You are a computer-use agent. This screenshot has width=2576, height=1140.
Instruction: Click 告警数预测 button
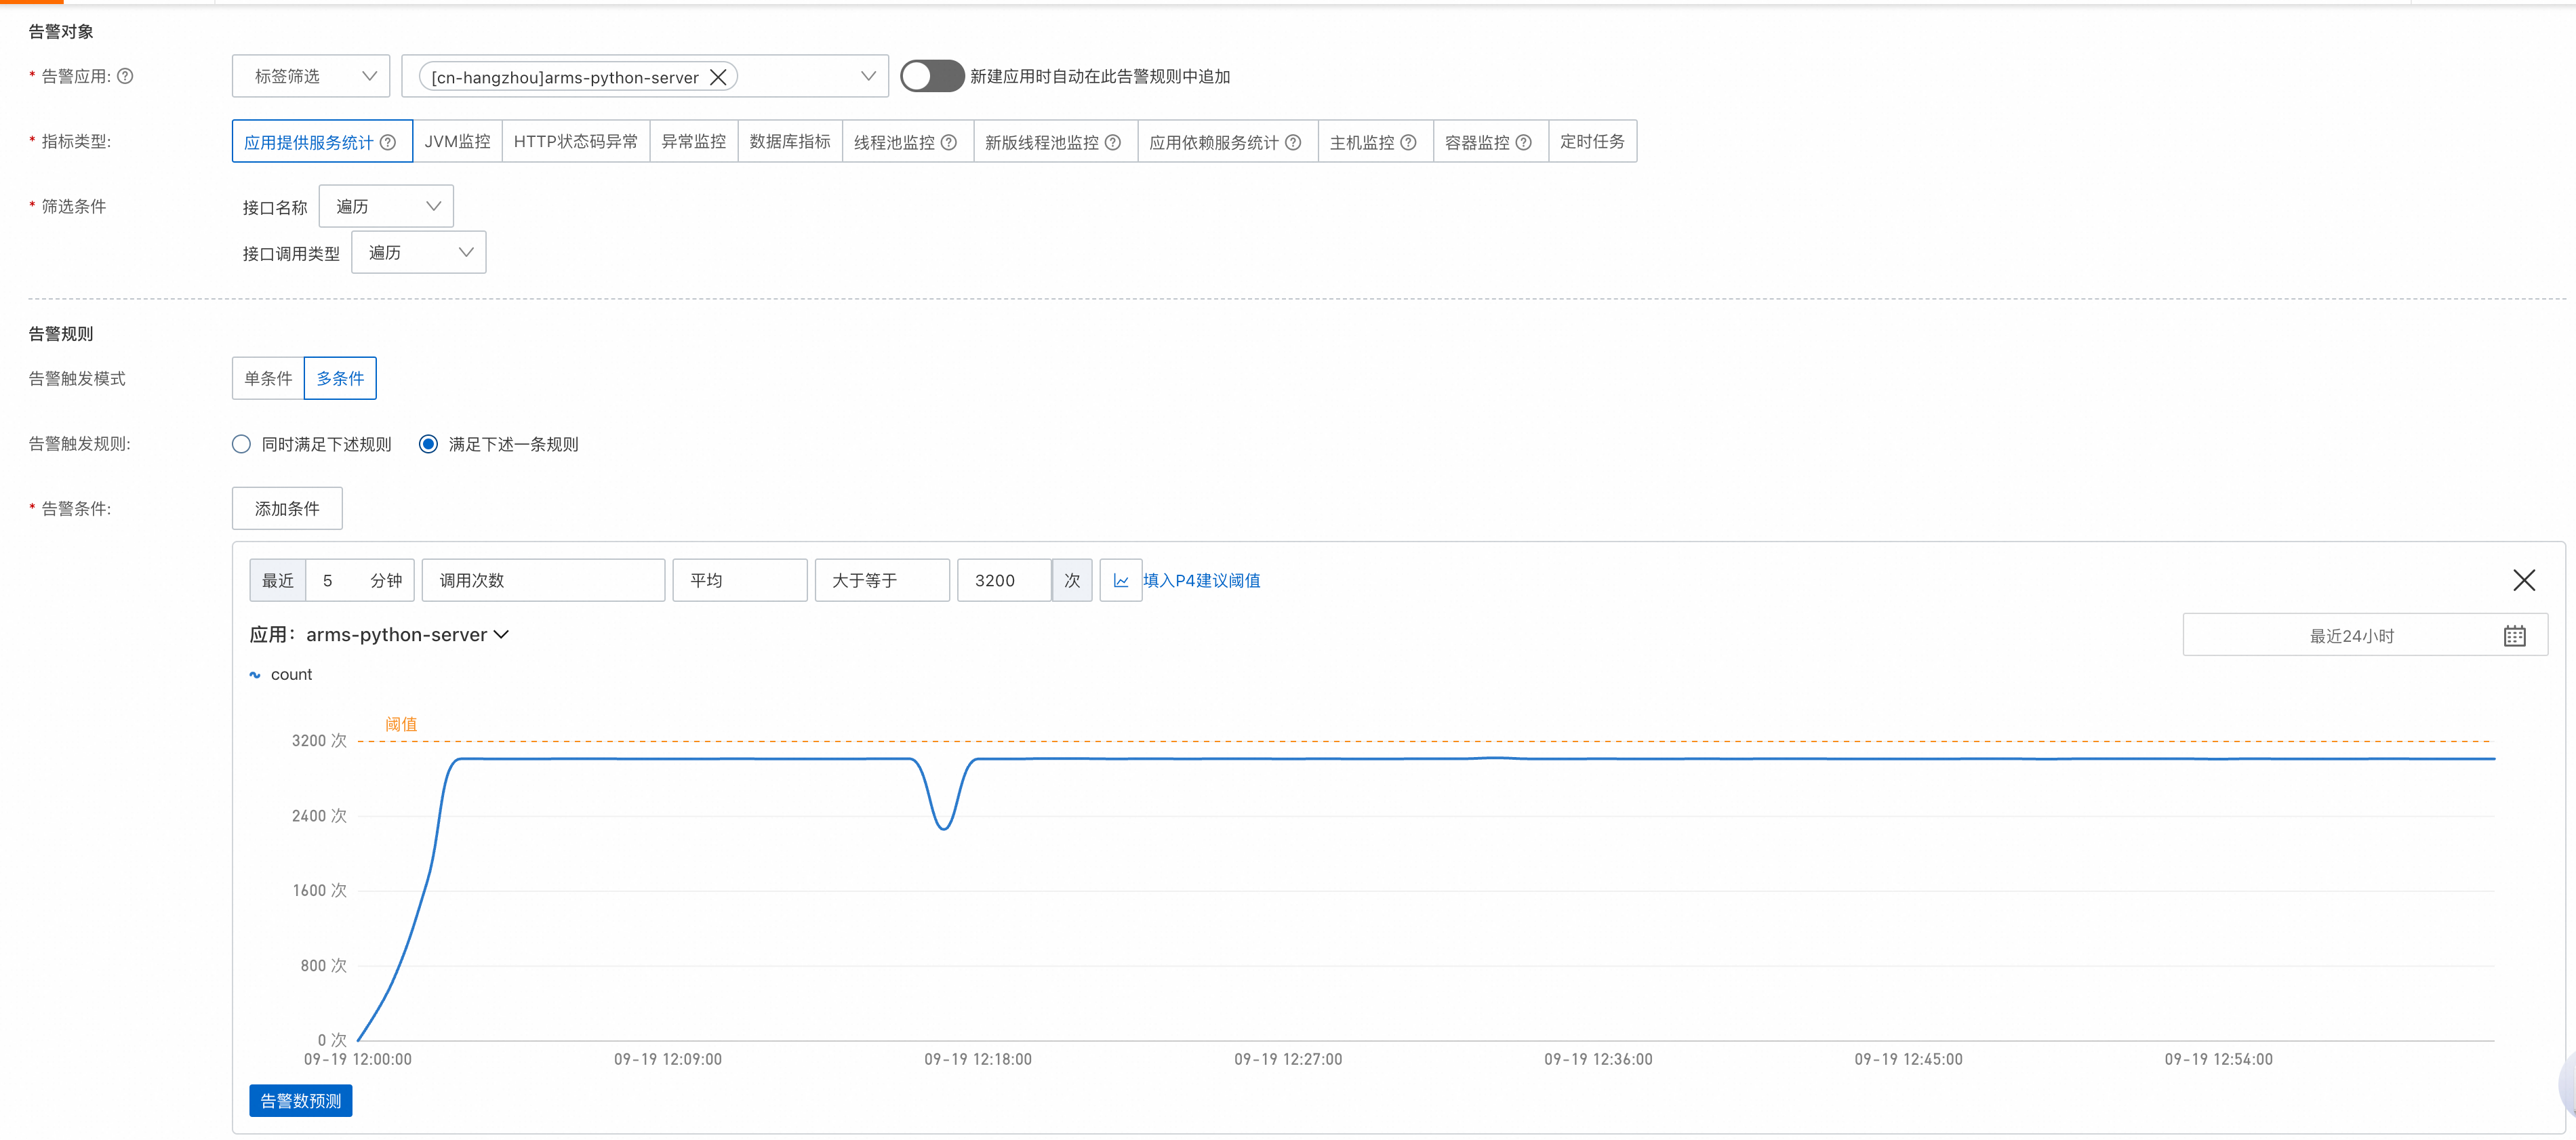[x=300, y=1100]
